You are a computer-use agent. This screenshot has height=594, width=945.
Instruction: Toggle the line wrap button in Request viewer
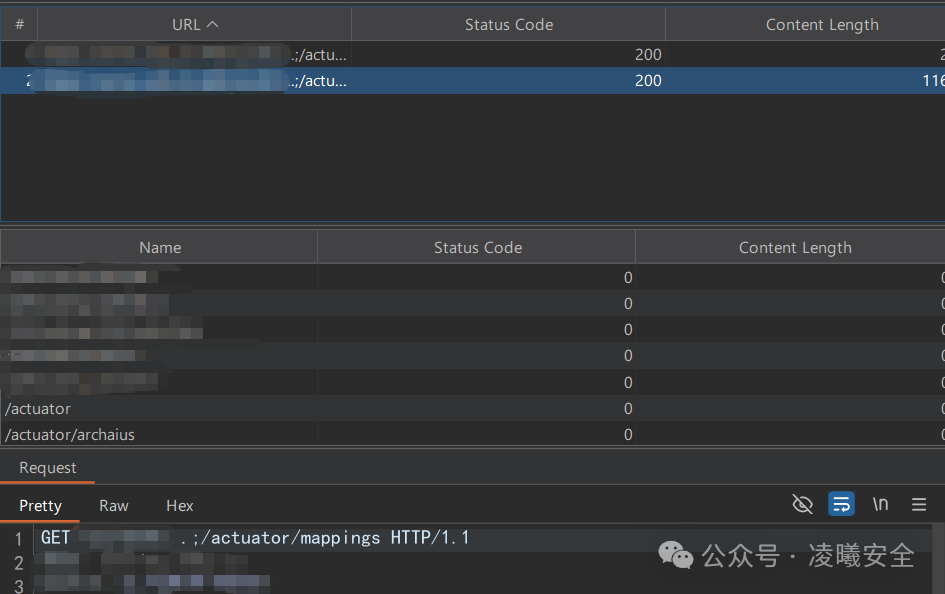point(841,504)
